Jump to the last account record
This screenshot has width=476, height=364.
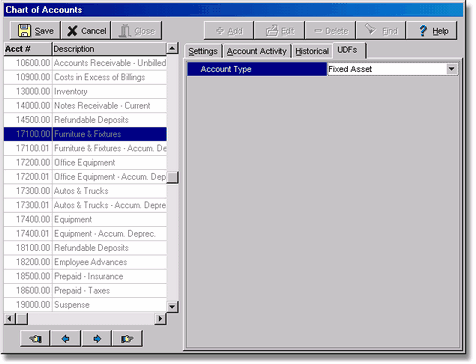(x=127, y=339)
